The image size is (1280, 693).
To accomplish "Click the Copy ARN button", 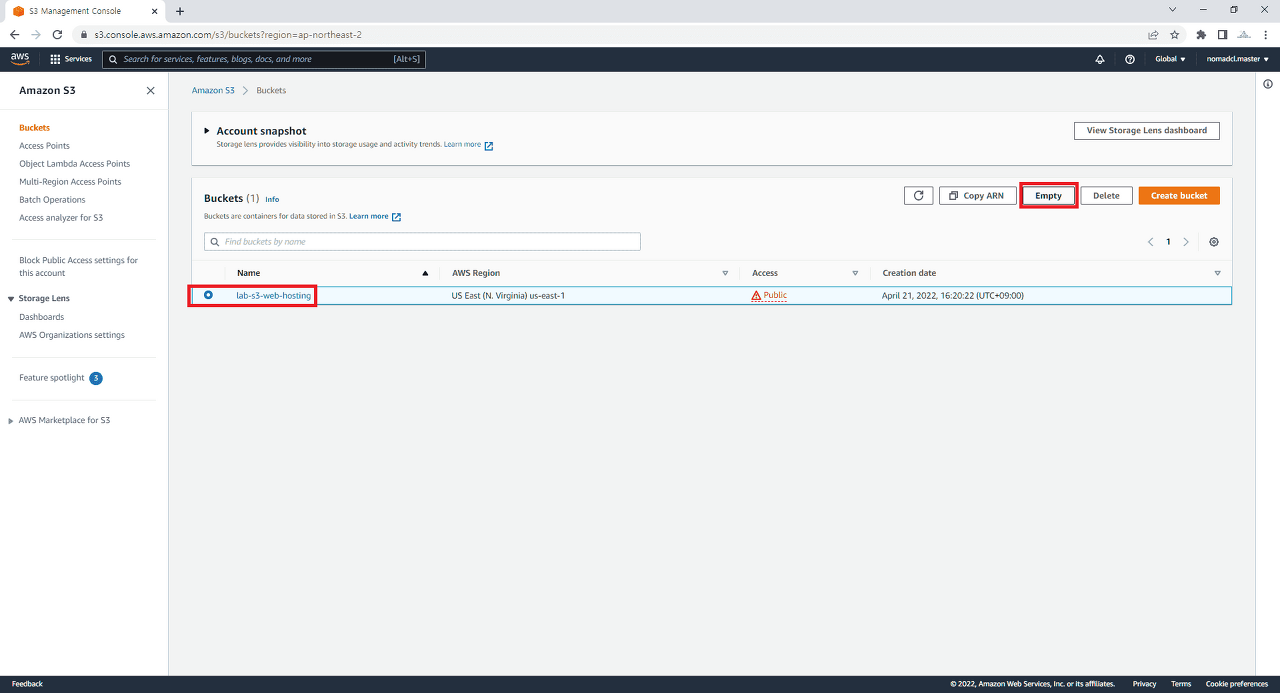I will coord(977,196).
